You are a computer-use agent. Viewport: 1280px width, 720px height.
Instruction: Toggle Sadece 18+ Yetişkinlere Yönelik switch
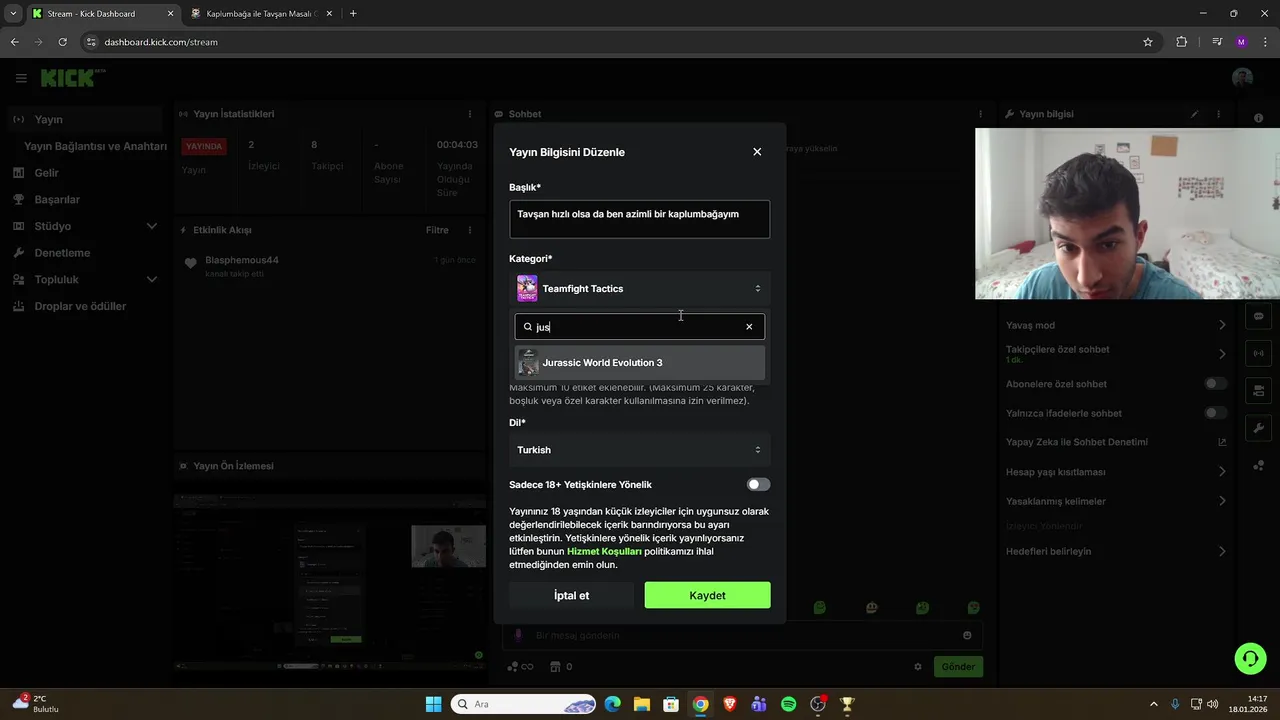tap(759, 485)
